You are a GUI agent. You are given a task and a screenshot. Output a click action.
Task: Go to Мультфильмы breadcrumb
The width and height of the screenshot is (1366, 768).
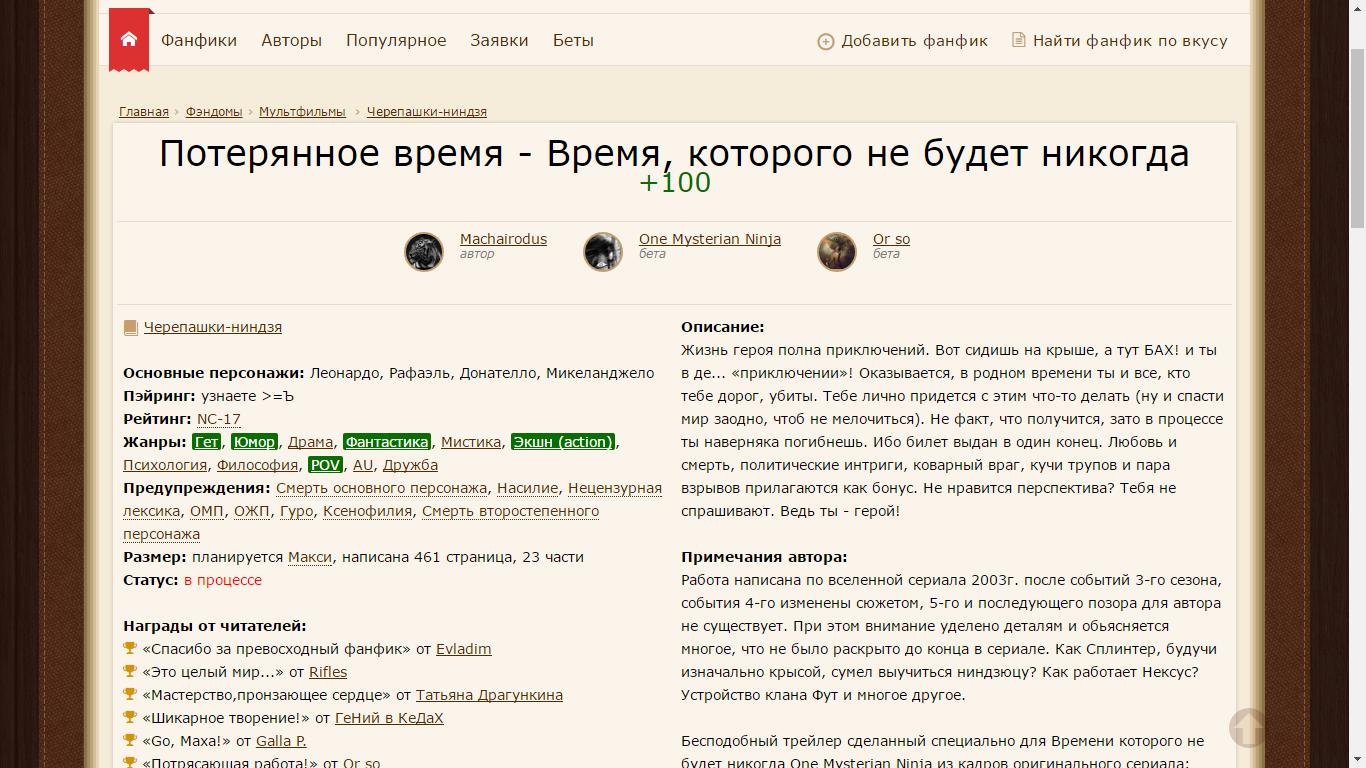click(x=302, y=112)
